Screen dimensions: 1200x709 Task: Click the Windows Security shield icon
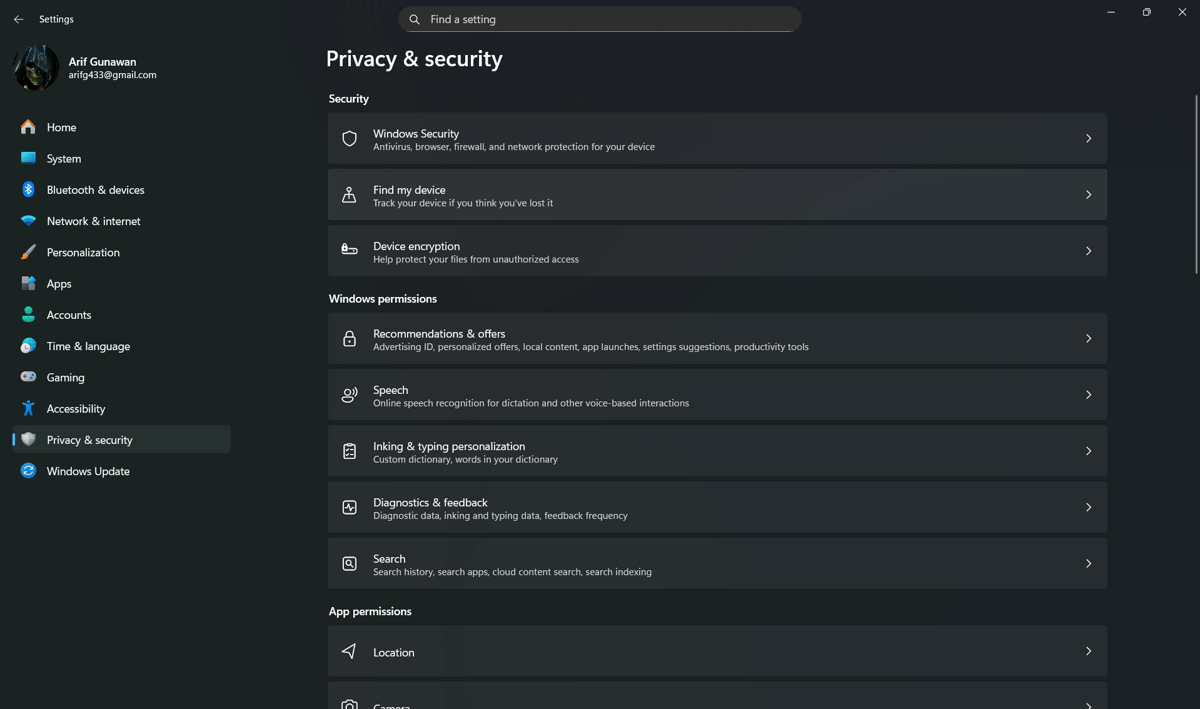pos(349,139)
